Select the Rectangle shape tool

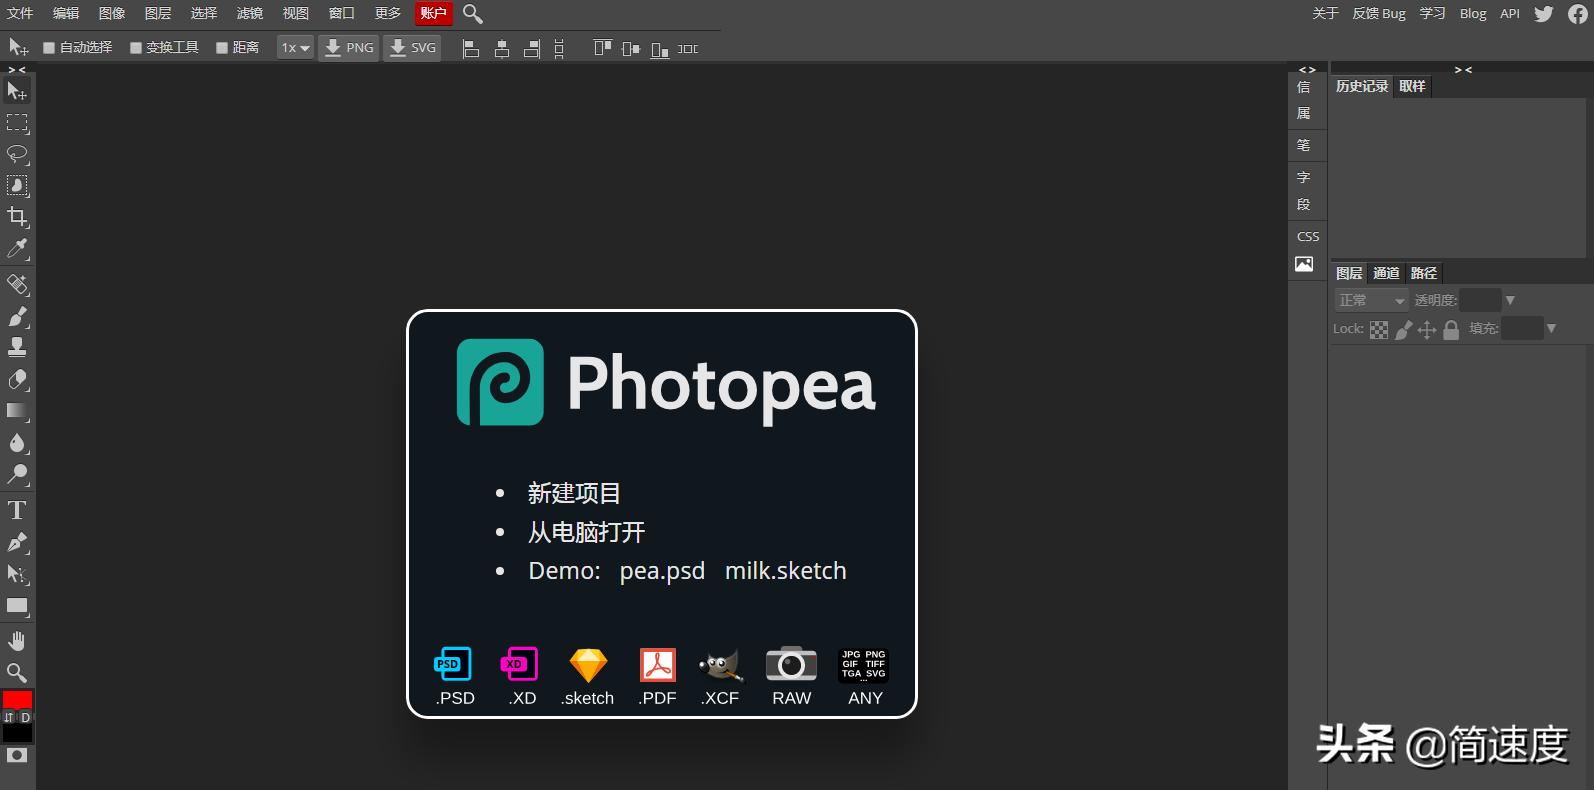[17, 606]
